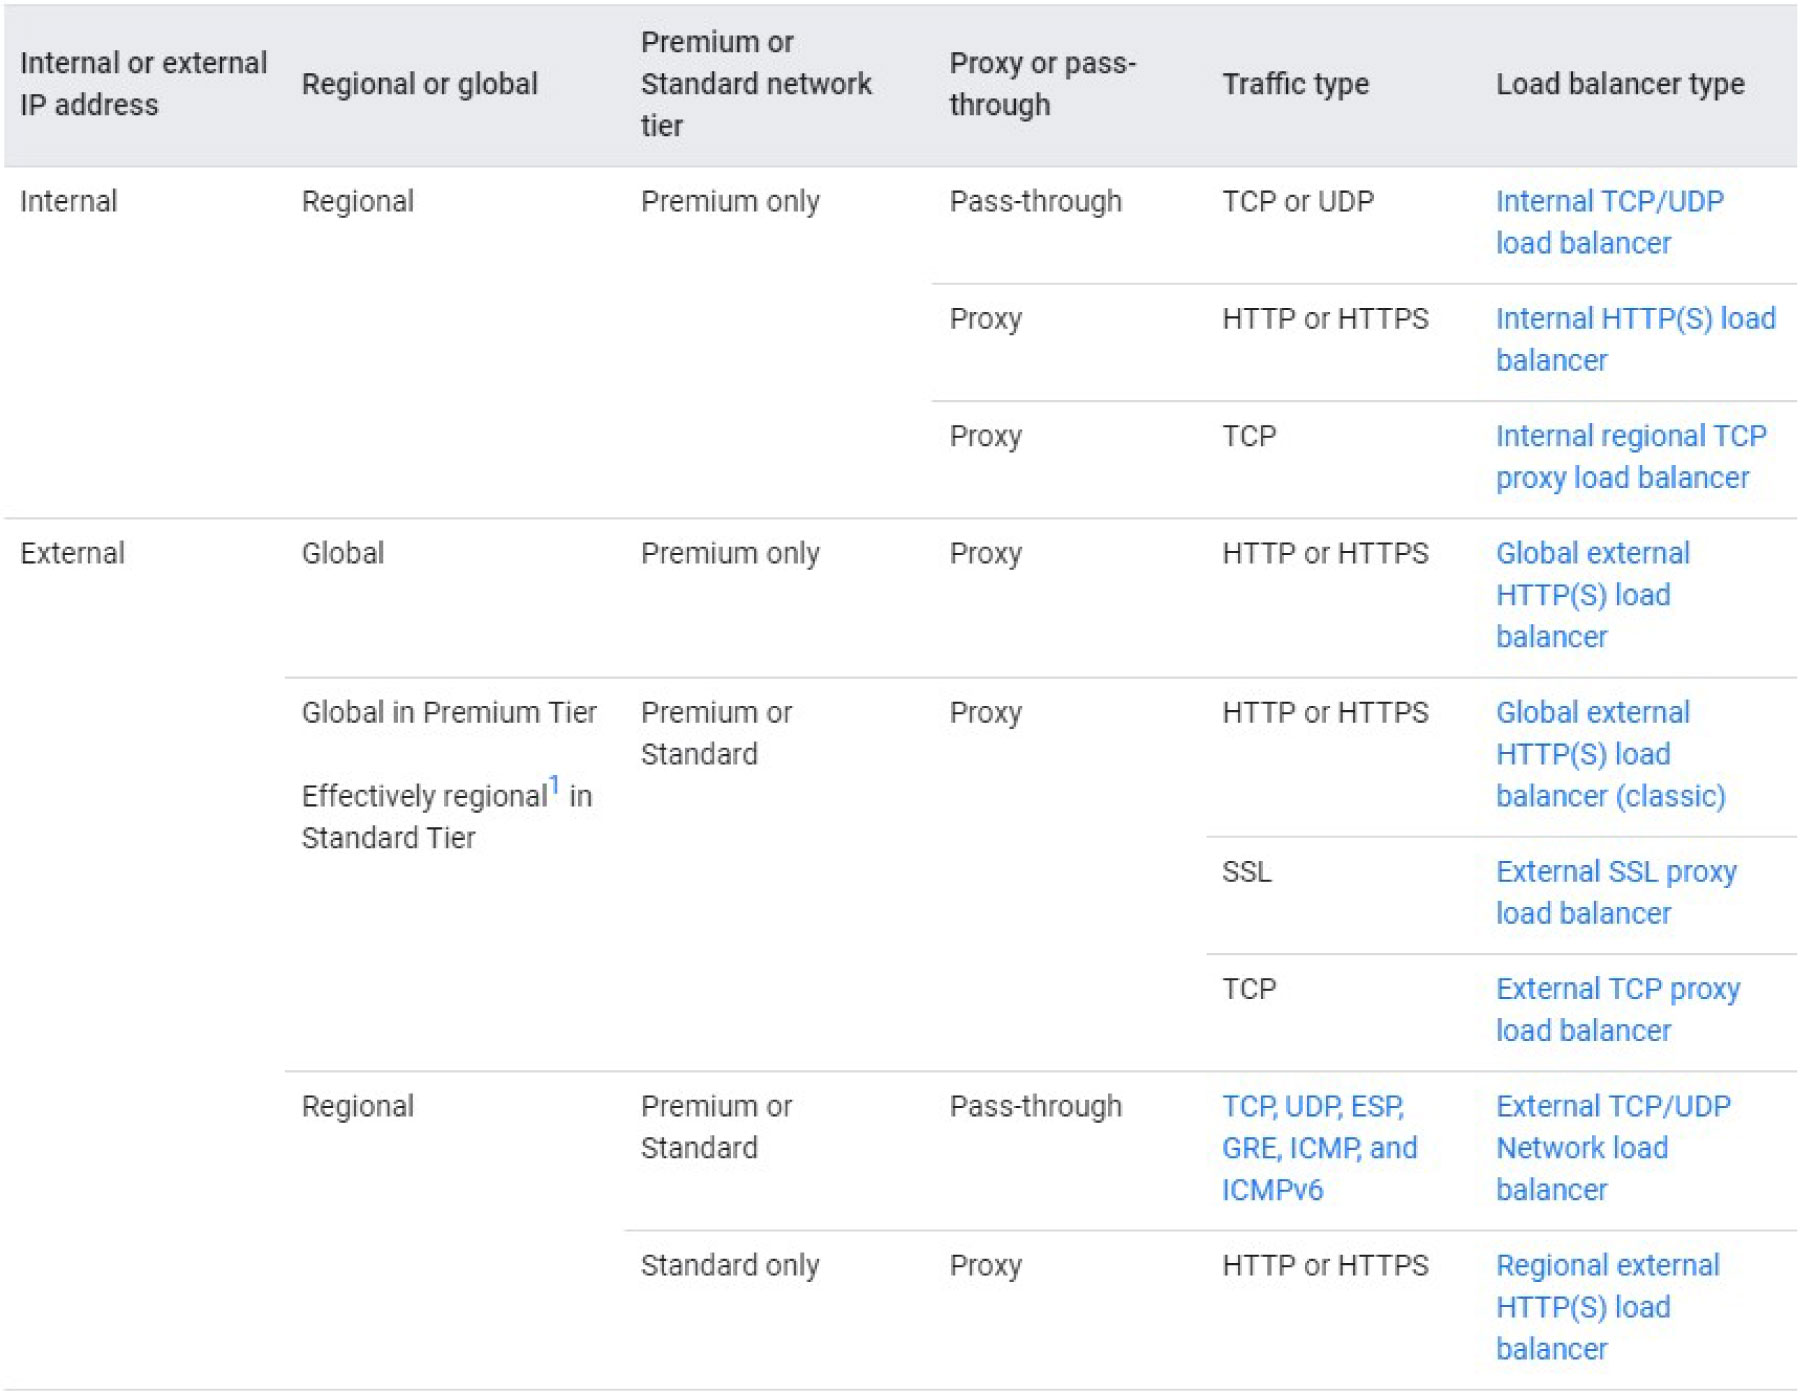Click the Global in Premium Tier text

click(x=448, y=713)
